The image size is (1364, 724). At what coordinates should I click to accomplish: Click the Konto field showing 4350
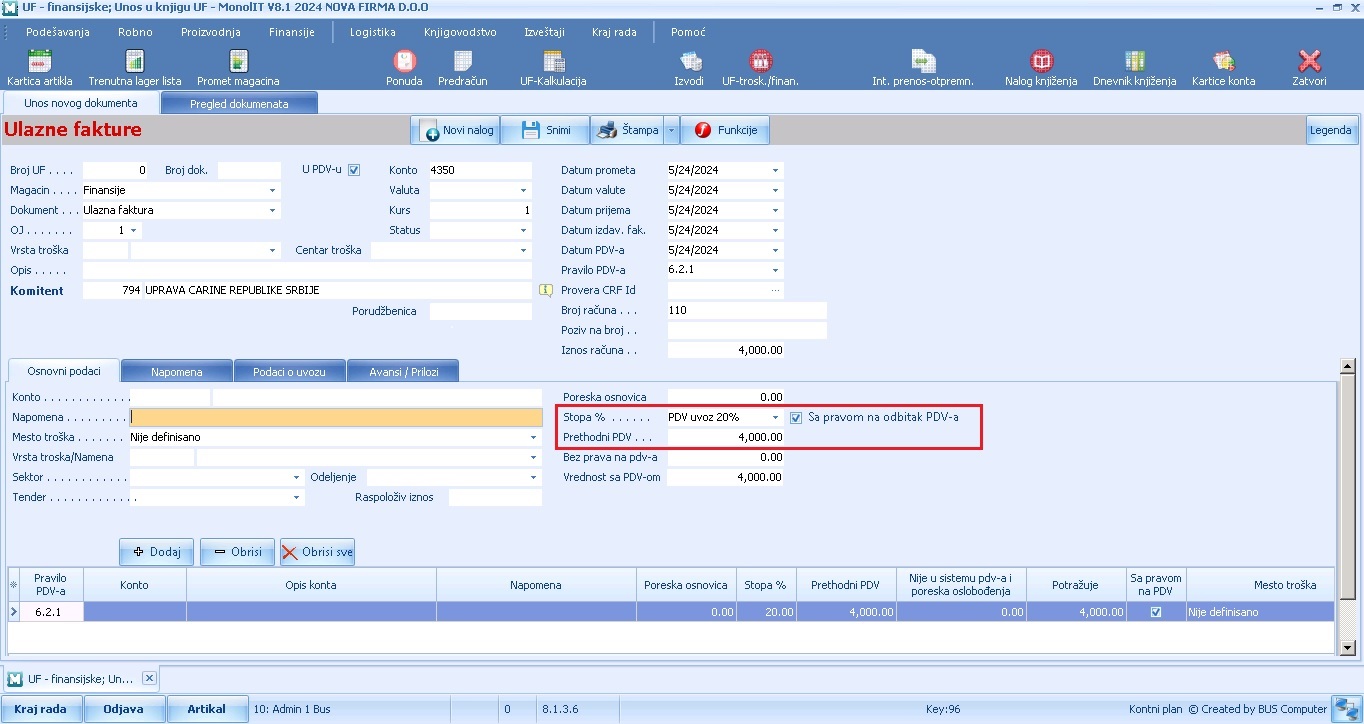[480, 170]
